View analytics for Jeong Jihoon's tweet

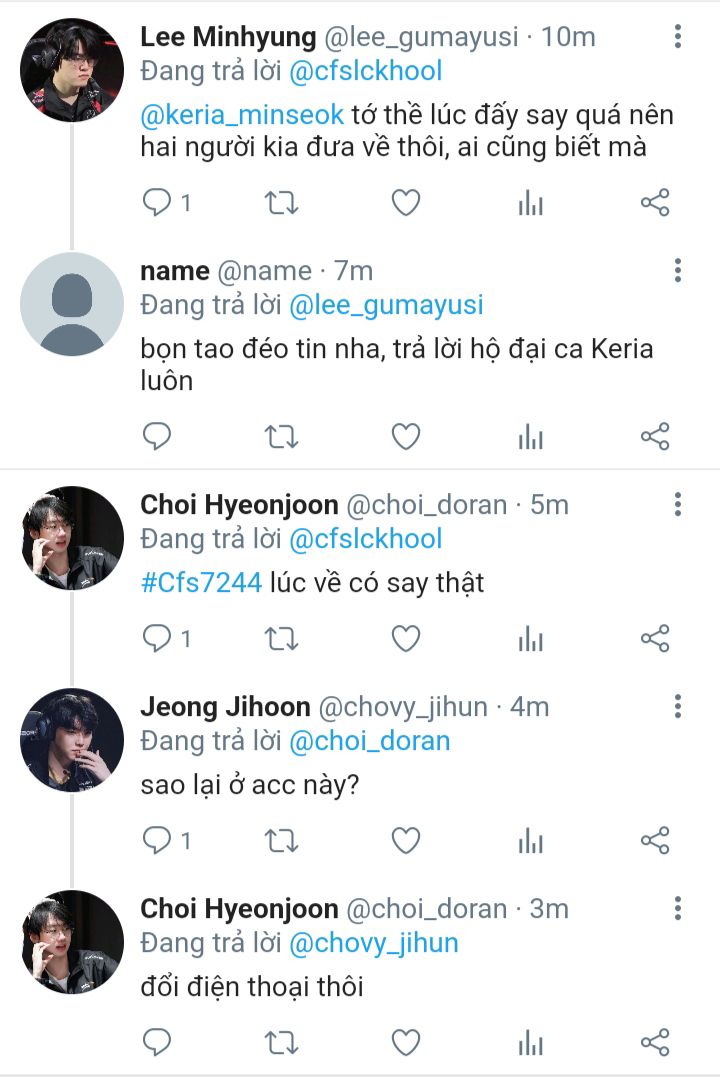[530, 841]
